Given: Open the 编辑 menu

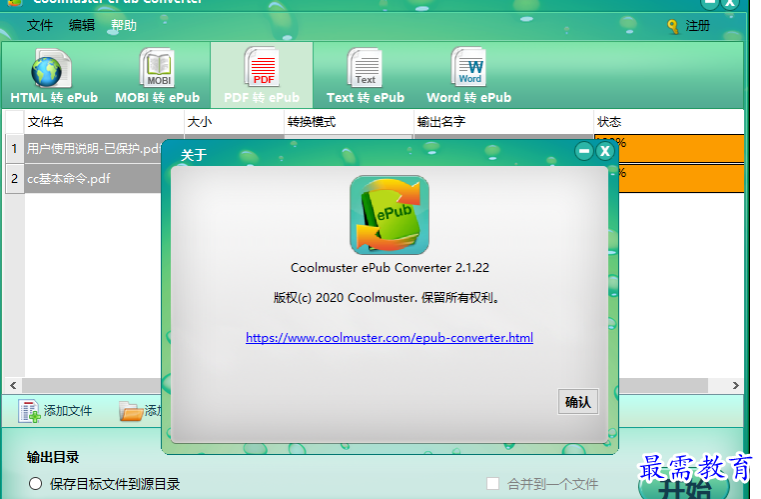Looking at the screenshot, I should [82, 25].
